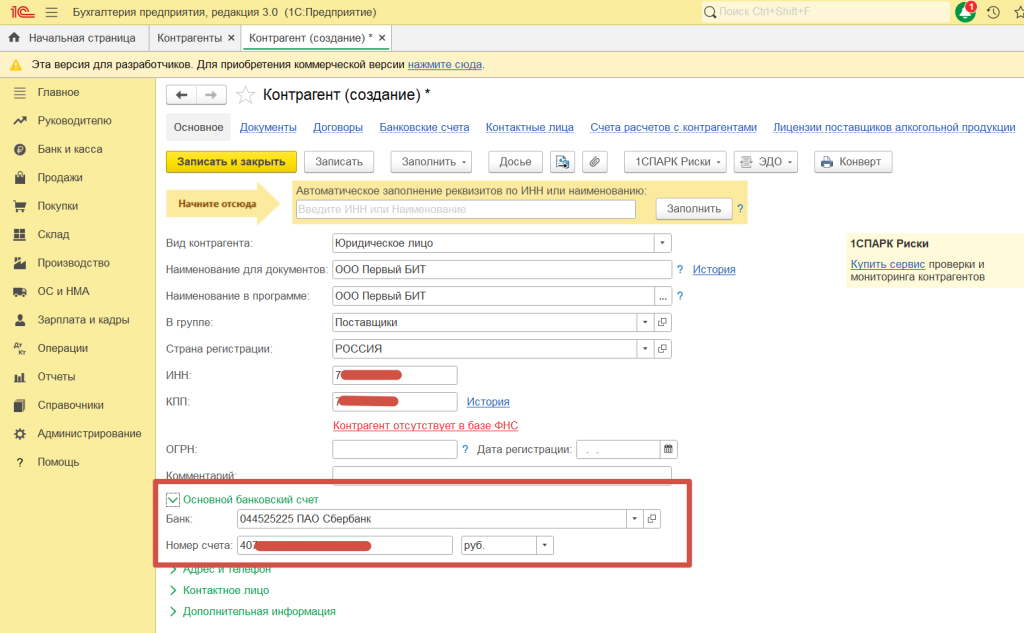Click the paperclip attached files icon

595,162
